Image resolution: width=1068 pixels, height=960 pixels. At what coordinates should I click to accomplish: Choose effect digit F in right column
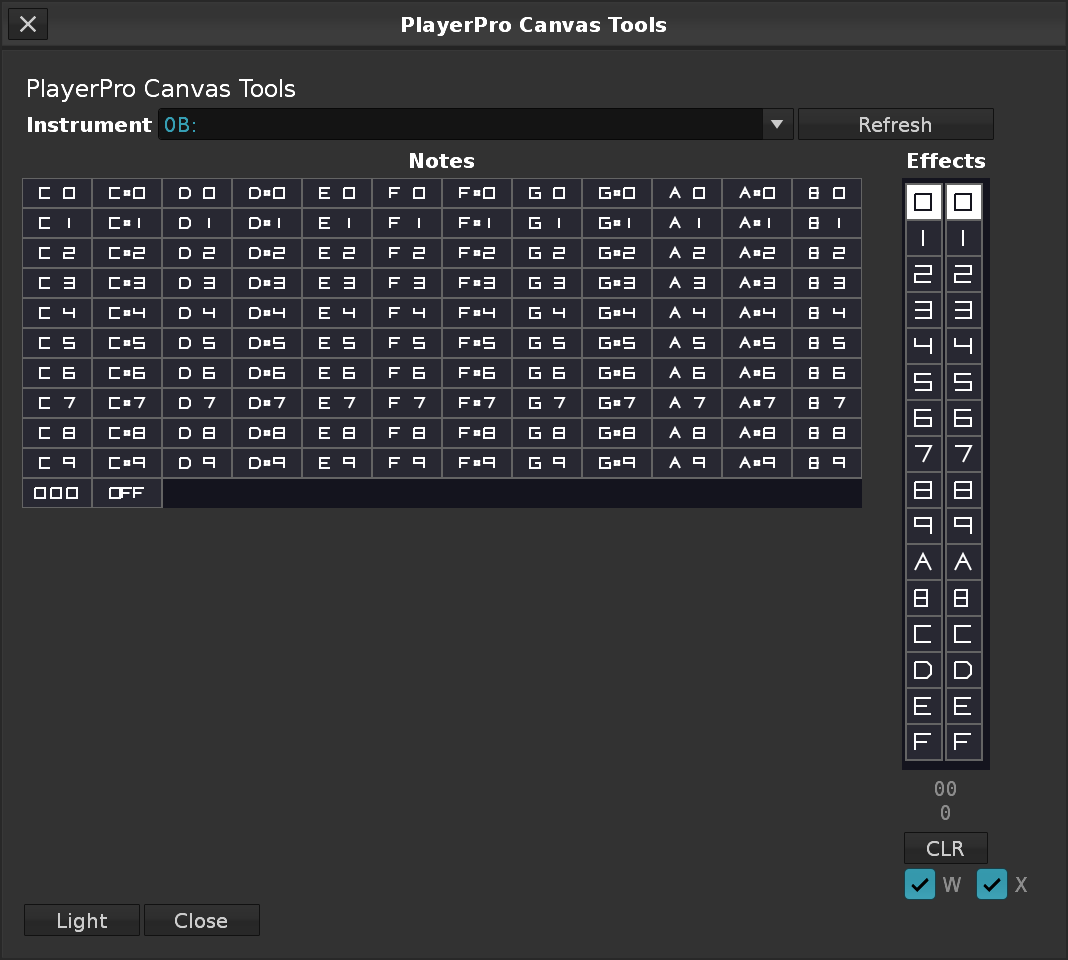point(963,742)
